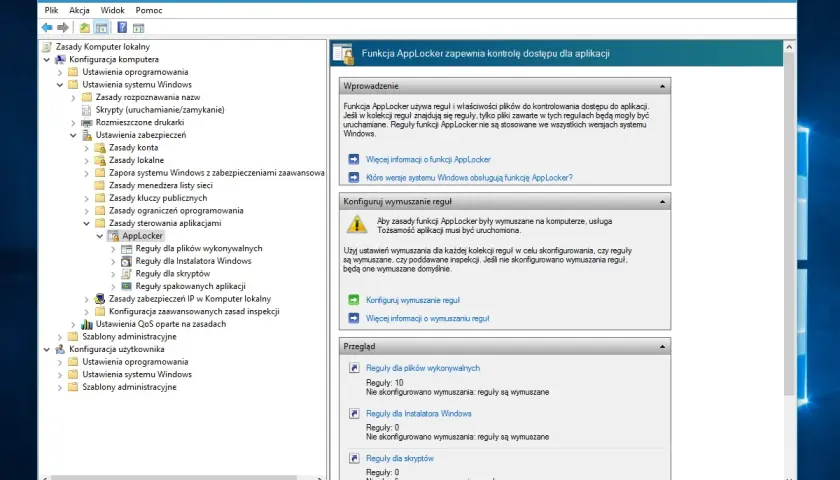840x480 pixels.
Task: Click the Reguły spakowanych aplikacji tree icon
Action: [126, 286]
